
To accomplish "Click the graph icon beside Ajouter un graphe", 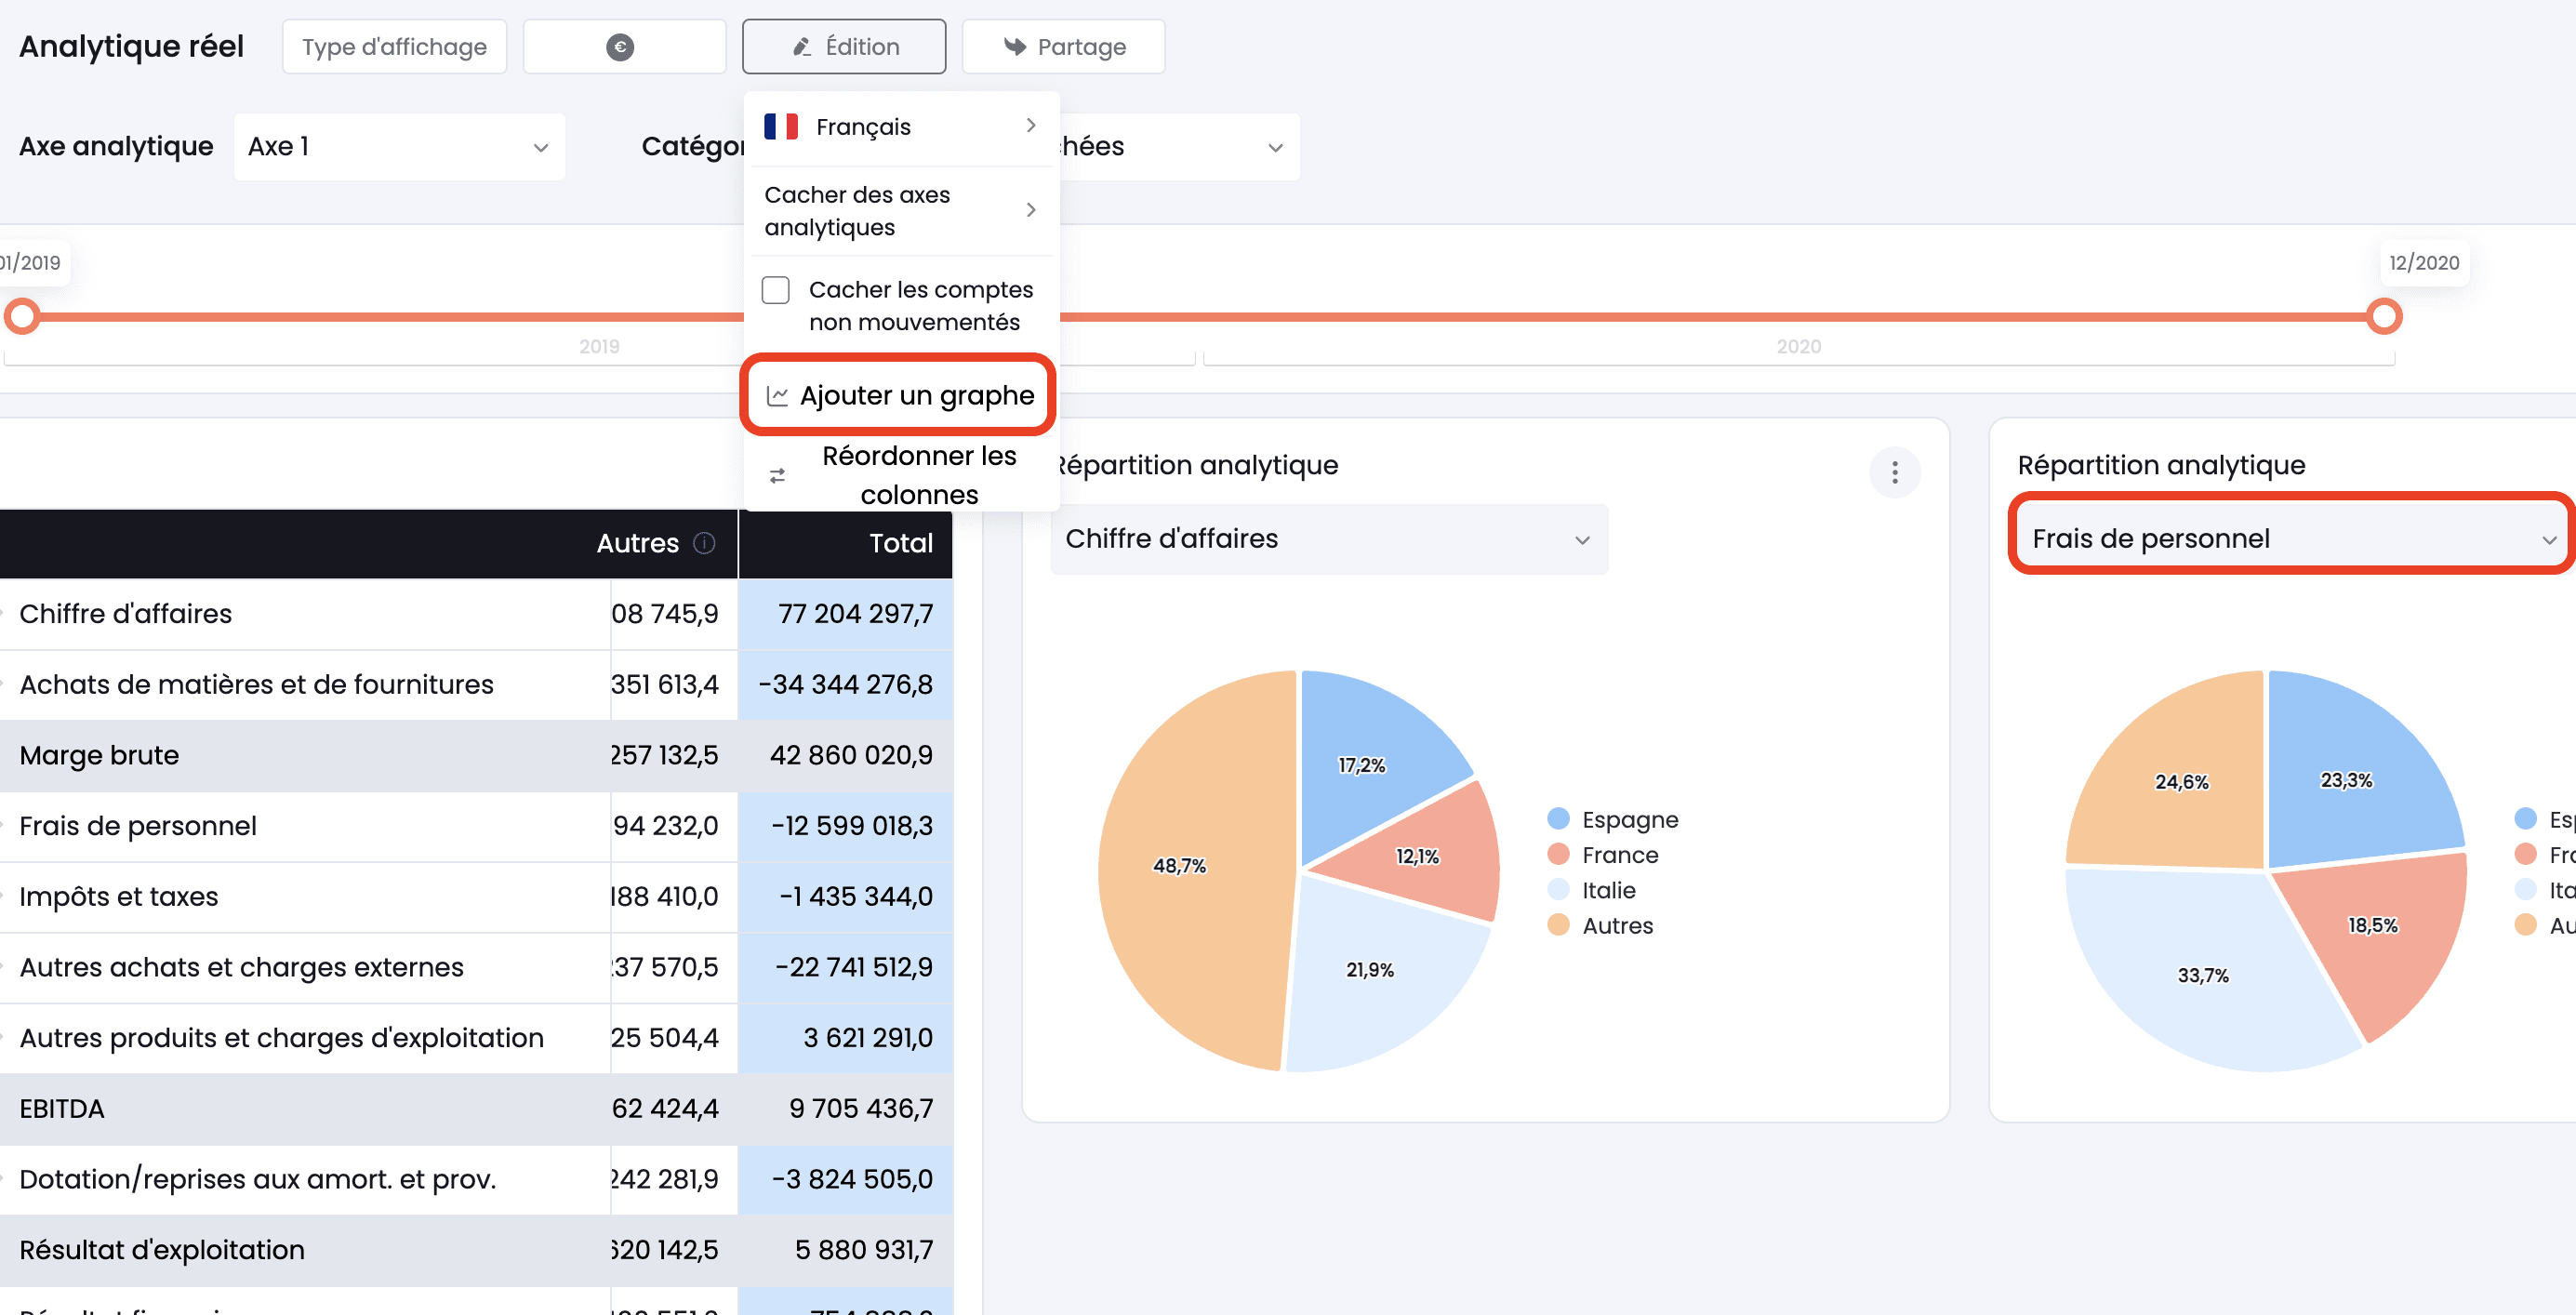I will coord(777,396).
